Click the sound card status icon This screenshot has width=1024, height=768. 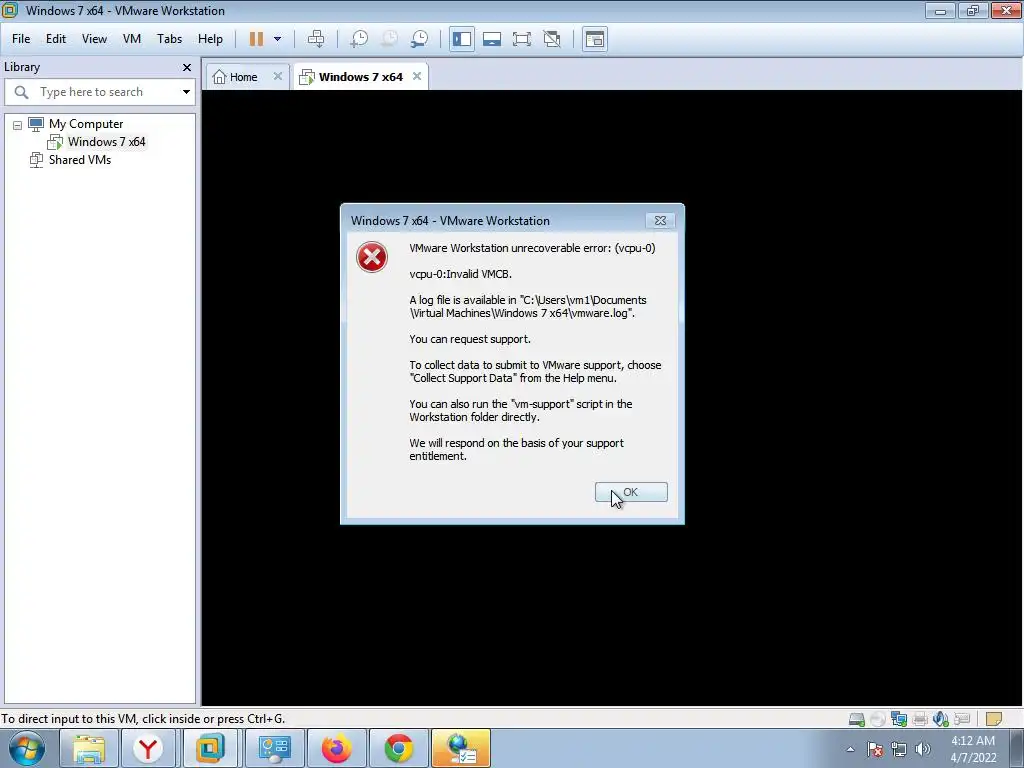[x=940, y=720]
